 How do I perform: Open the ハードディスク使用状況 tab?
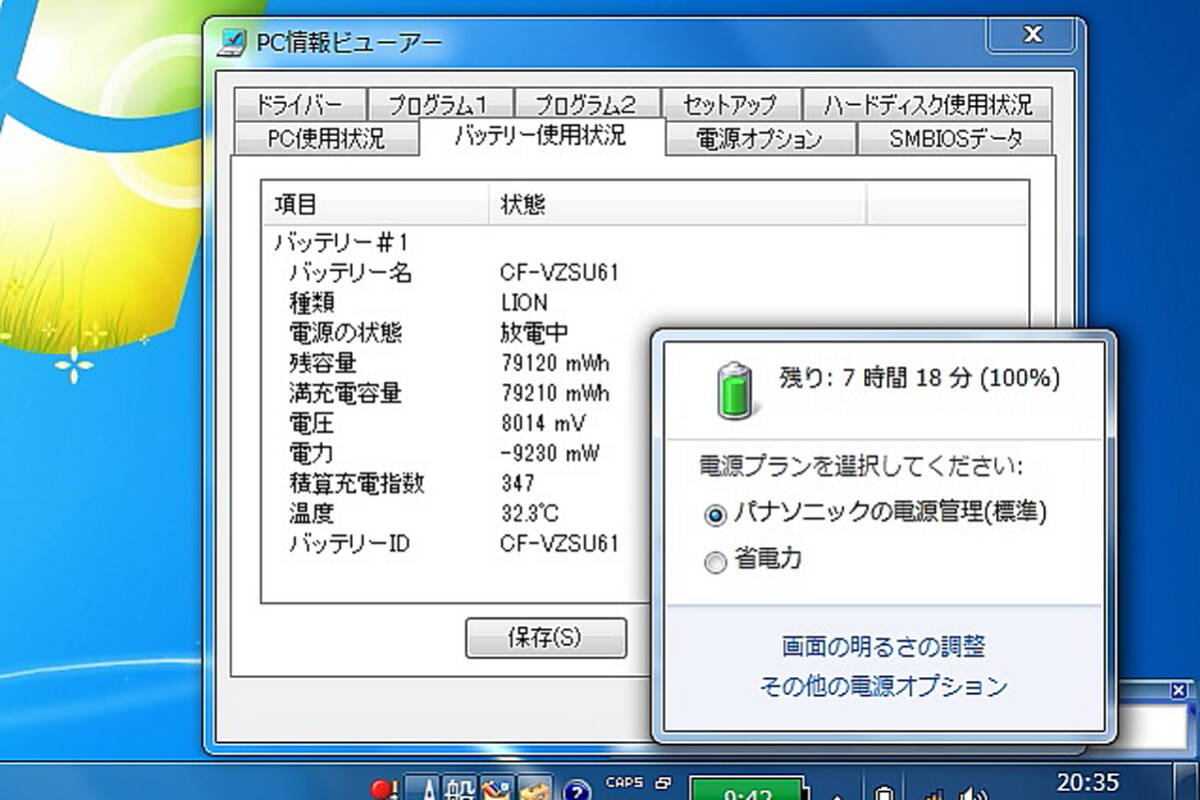click(x=928, y=104)
